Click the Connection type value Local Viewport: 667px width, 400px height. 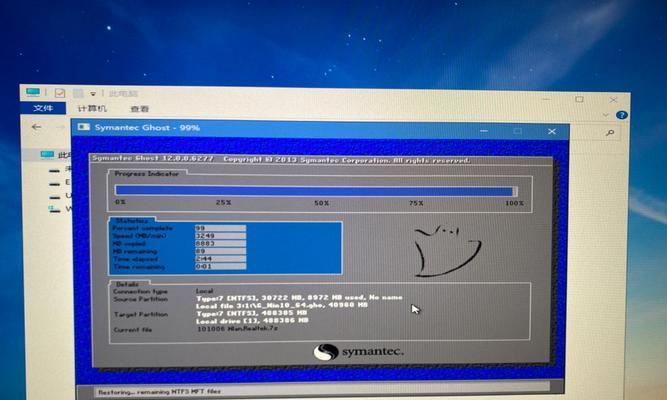[205, 291]
